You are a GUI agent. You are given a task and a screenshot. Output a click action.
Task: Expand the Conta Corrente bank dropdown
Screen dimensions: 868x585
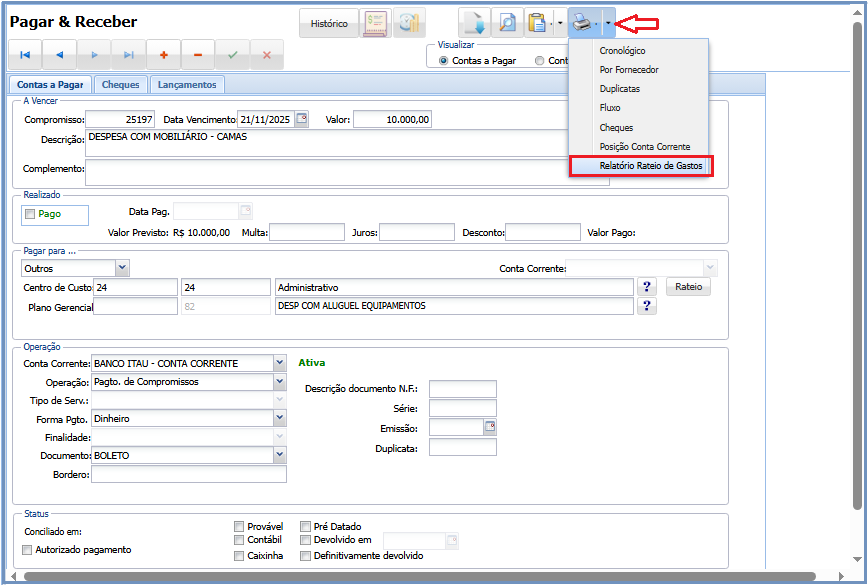[279, 363]
